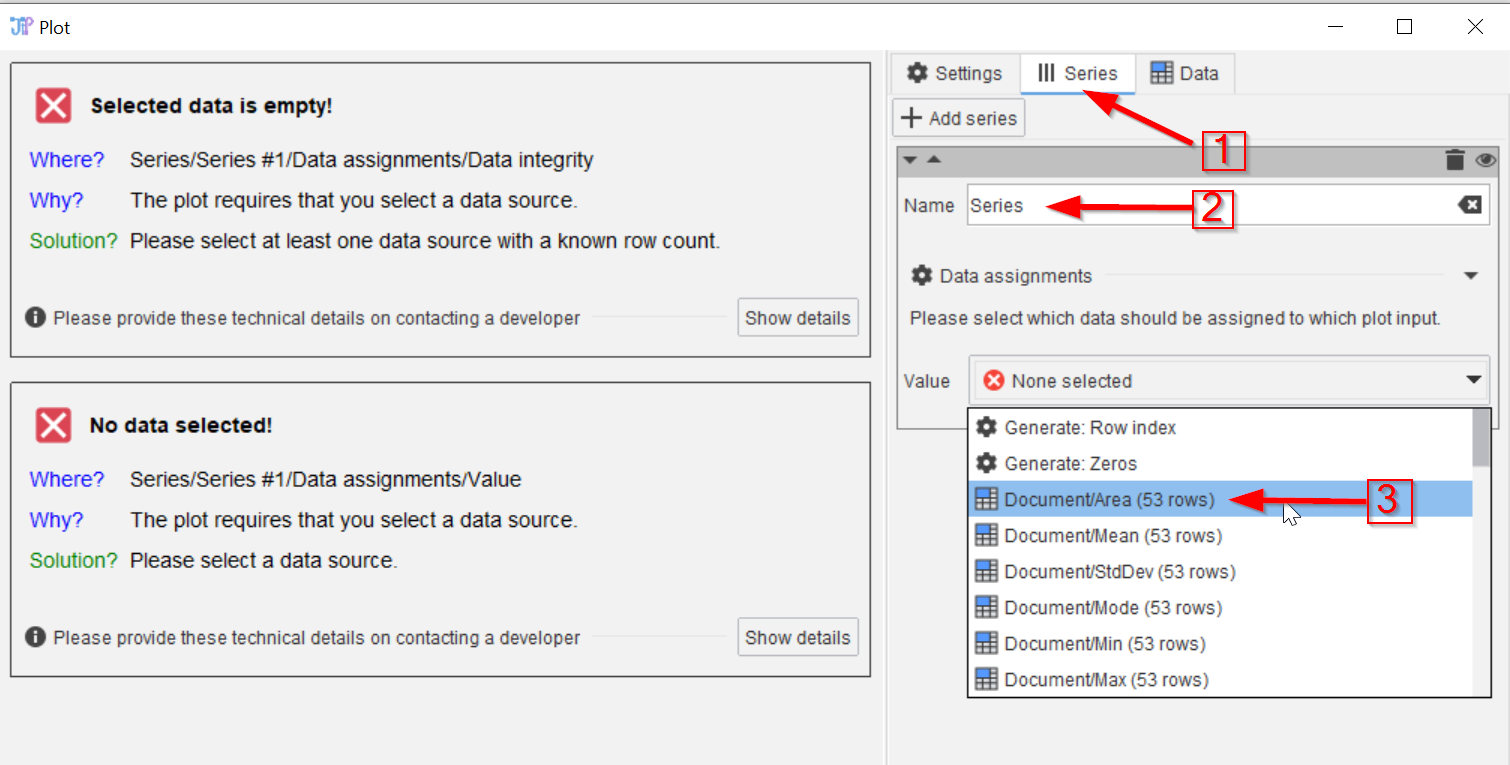
Task: Delete the series with trash icon
Action: coord(1455,160)
